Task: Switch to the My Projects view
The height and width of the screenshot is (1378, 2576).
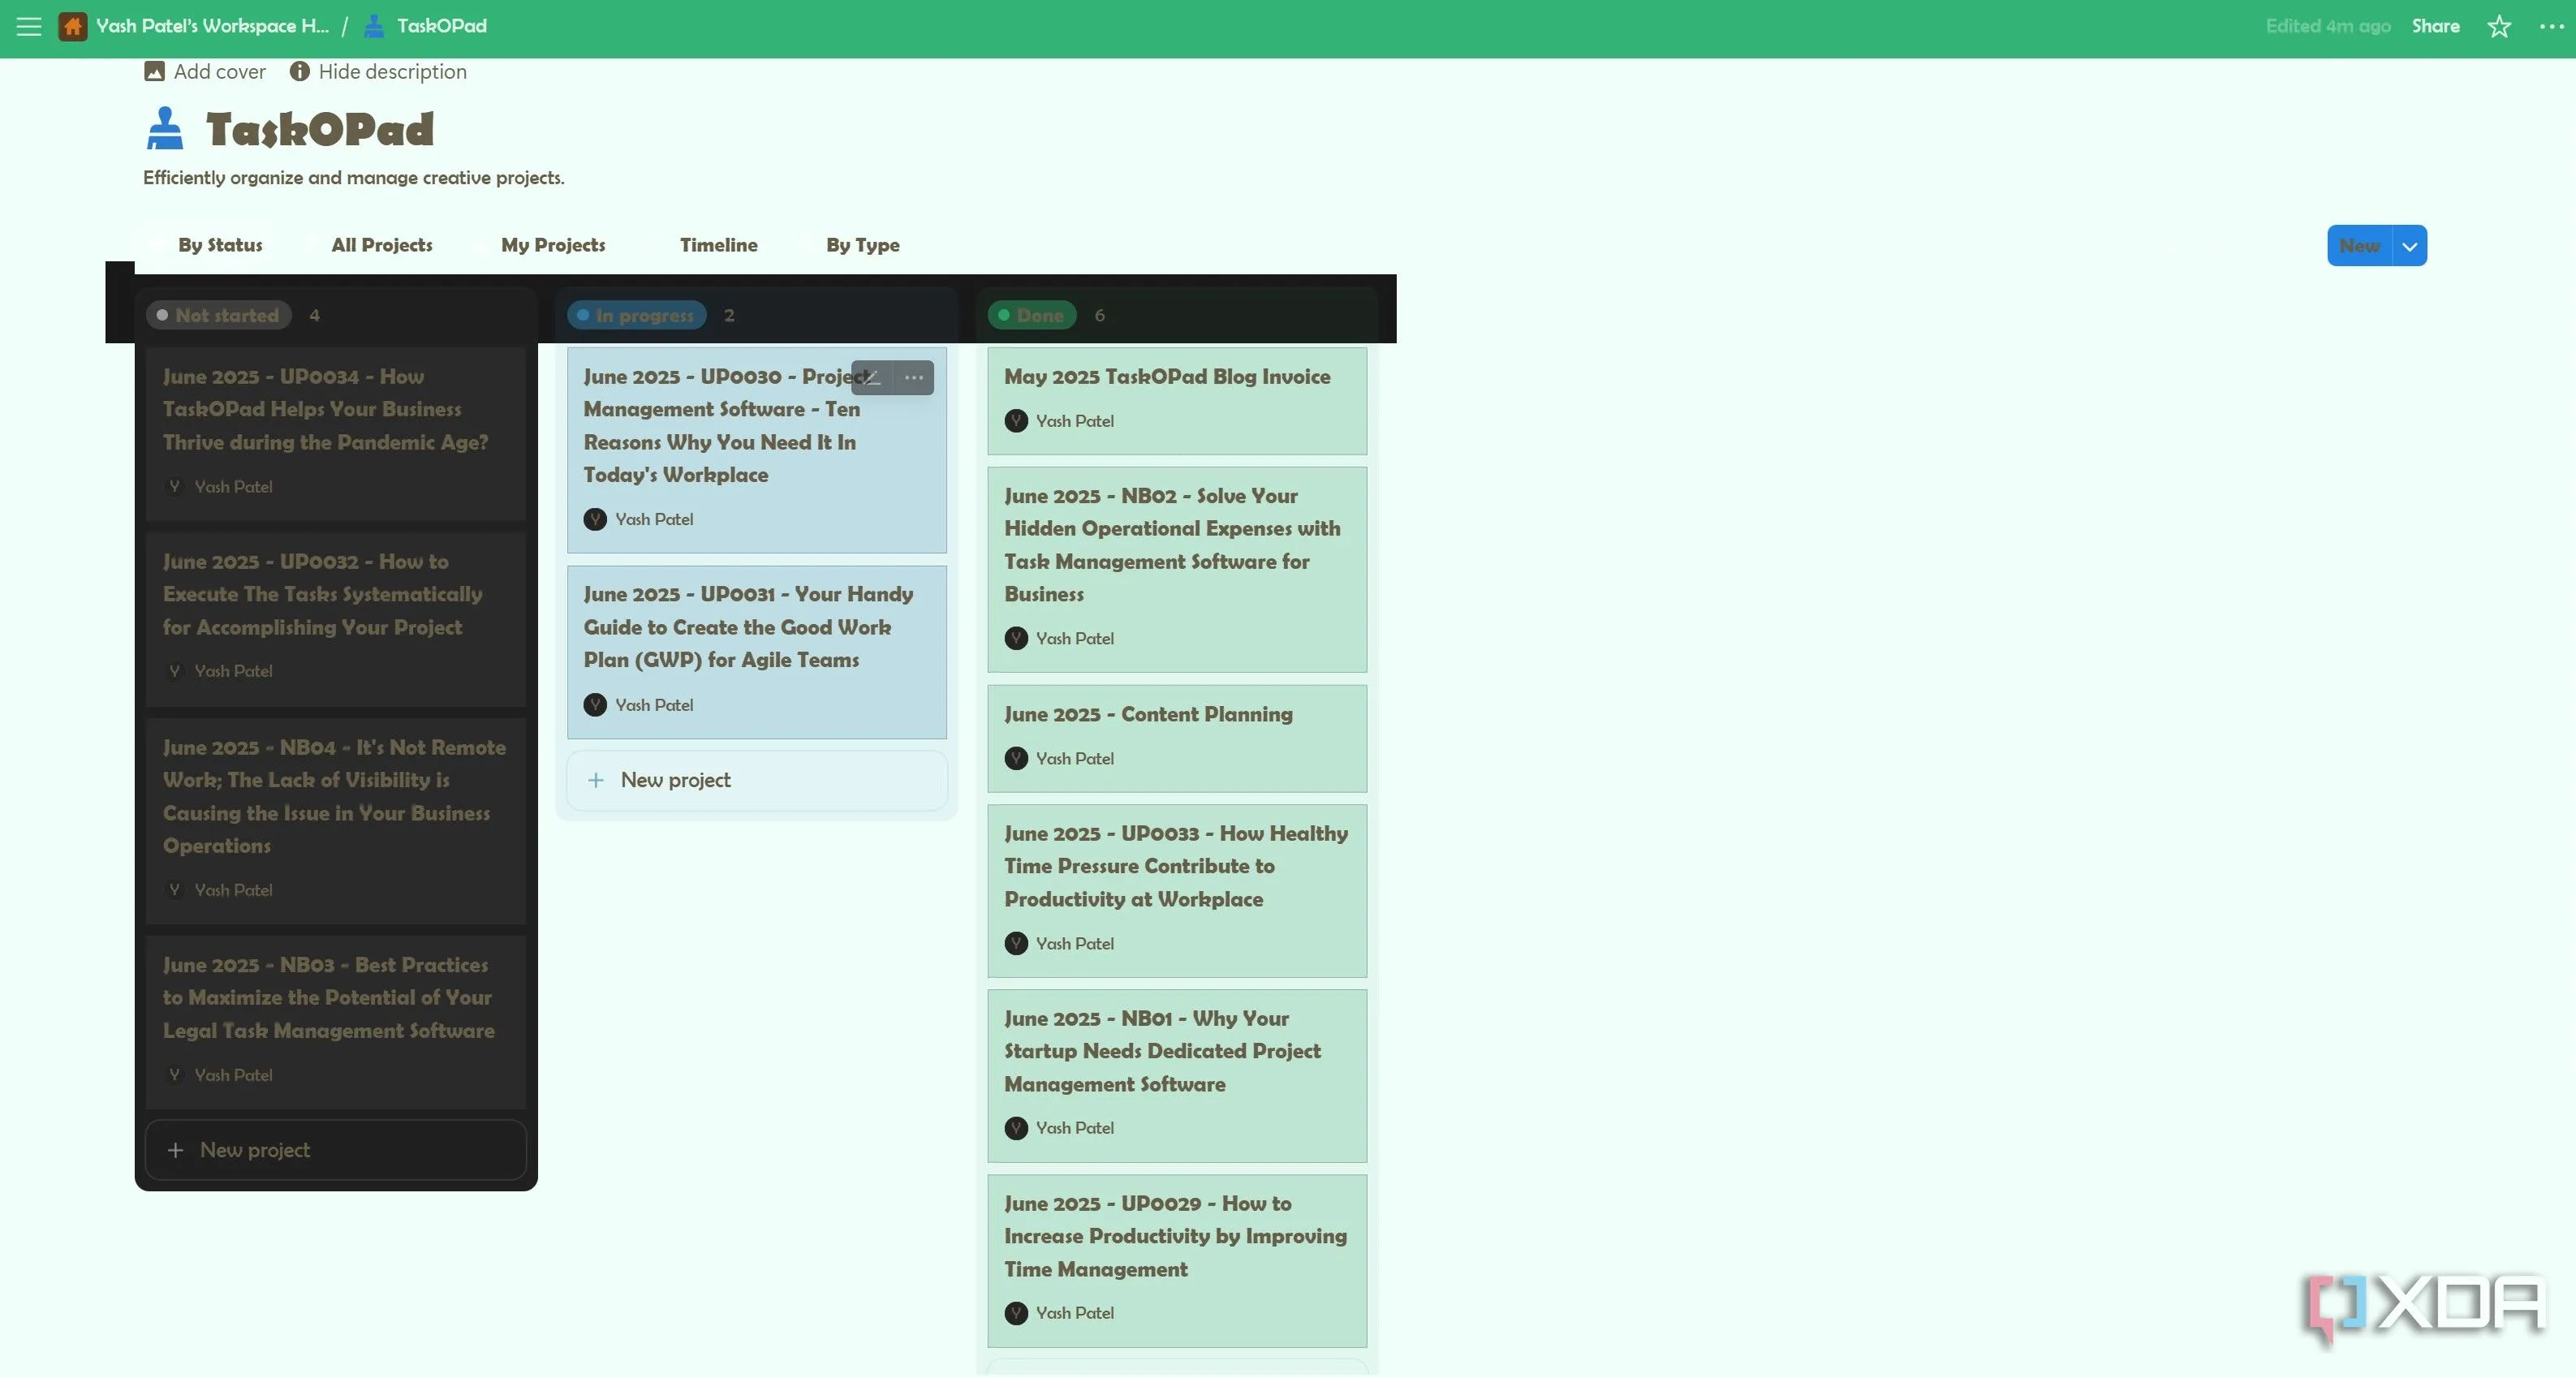Action: pyautogui.click(x=553, y=245)
